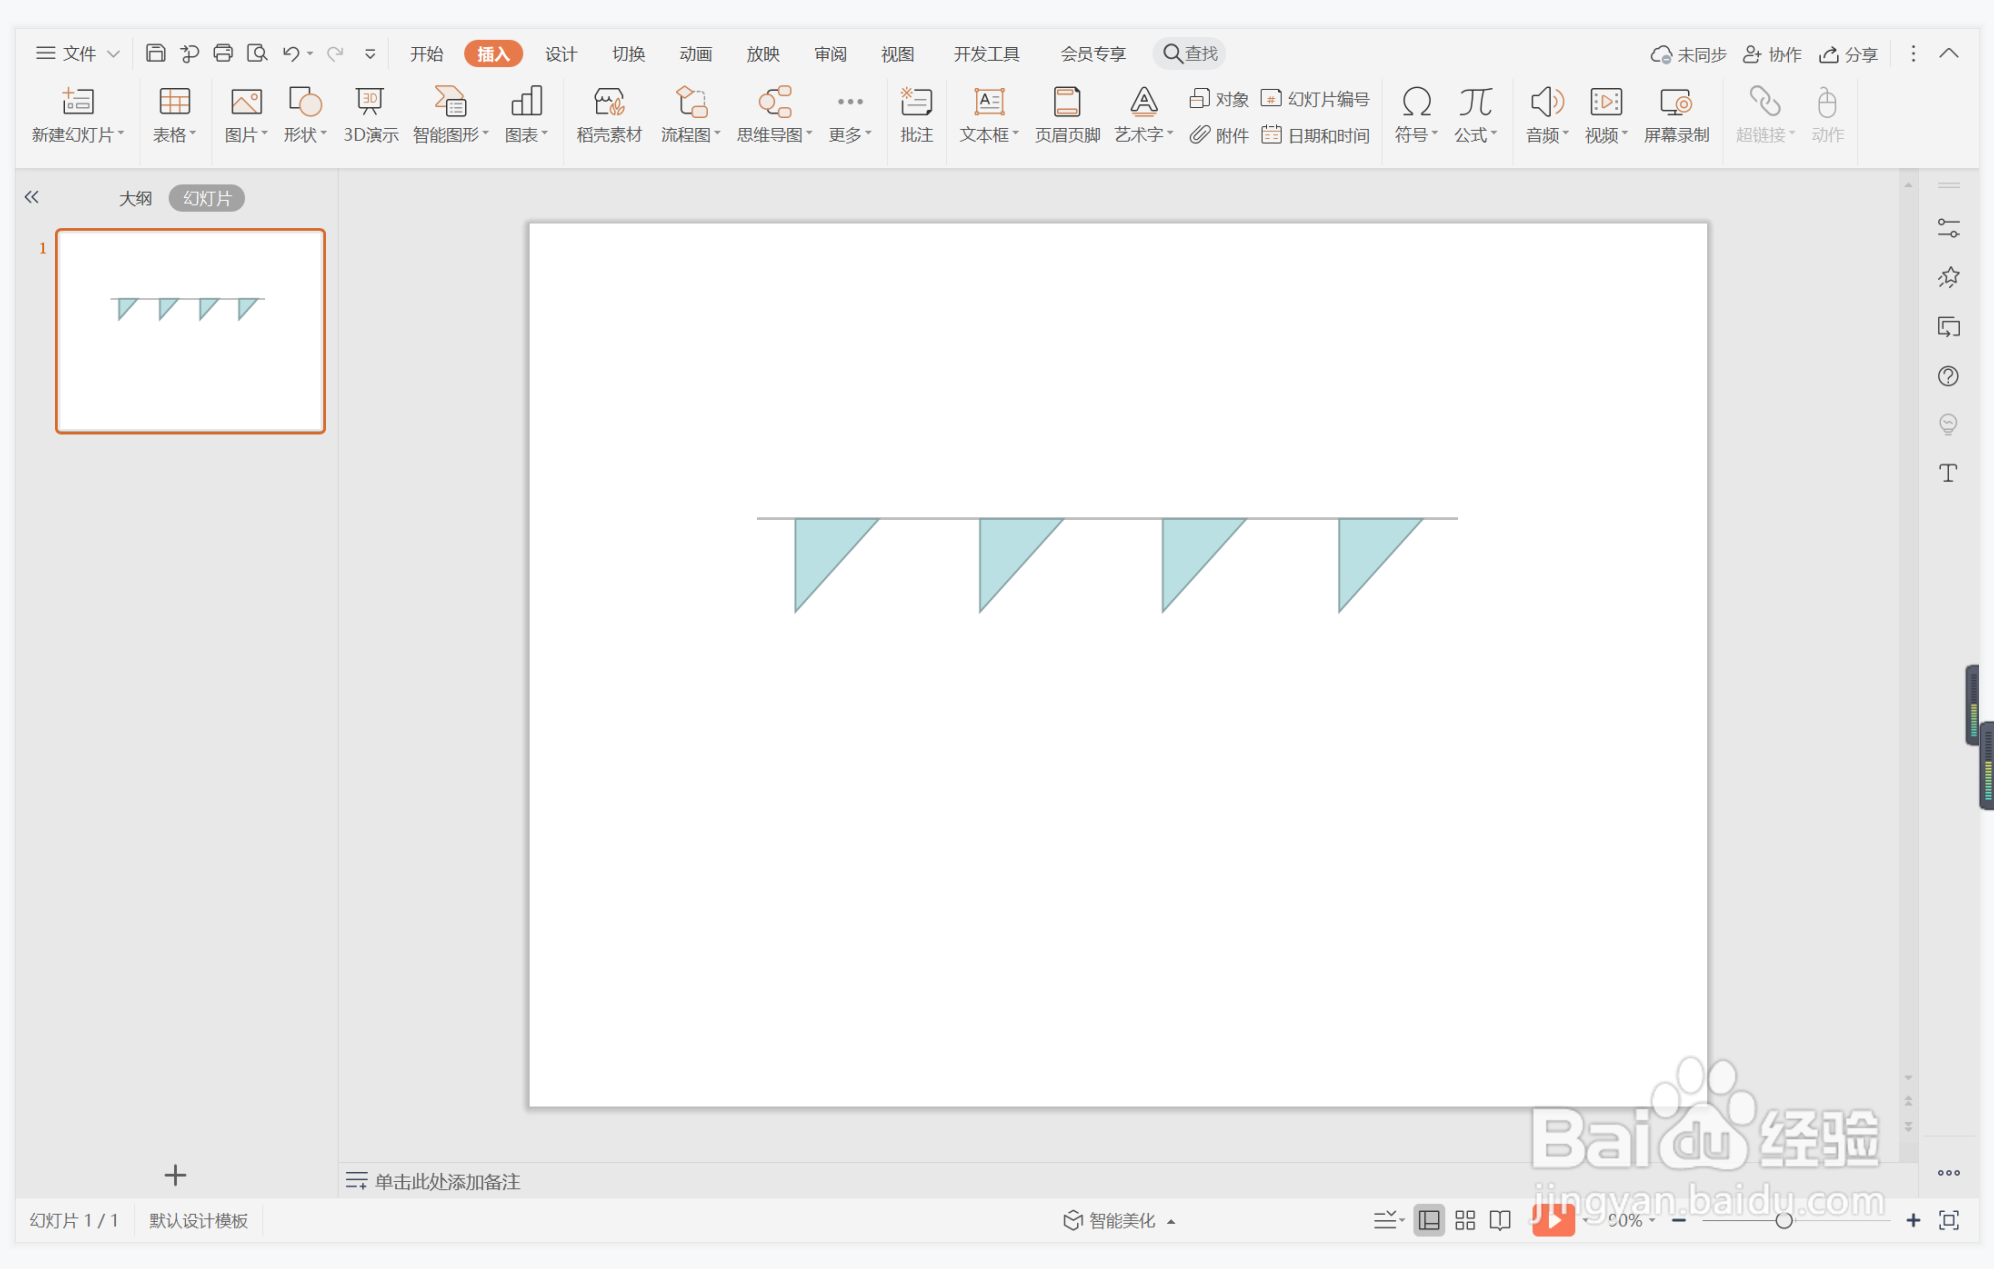This screenshot has width=1994, height=1269.
Task: Click the 批注 comment icon
Action: click(x=916, y=103)
